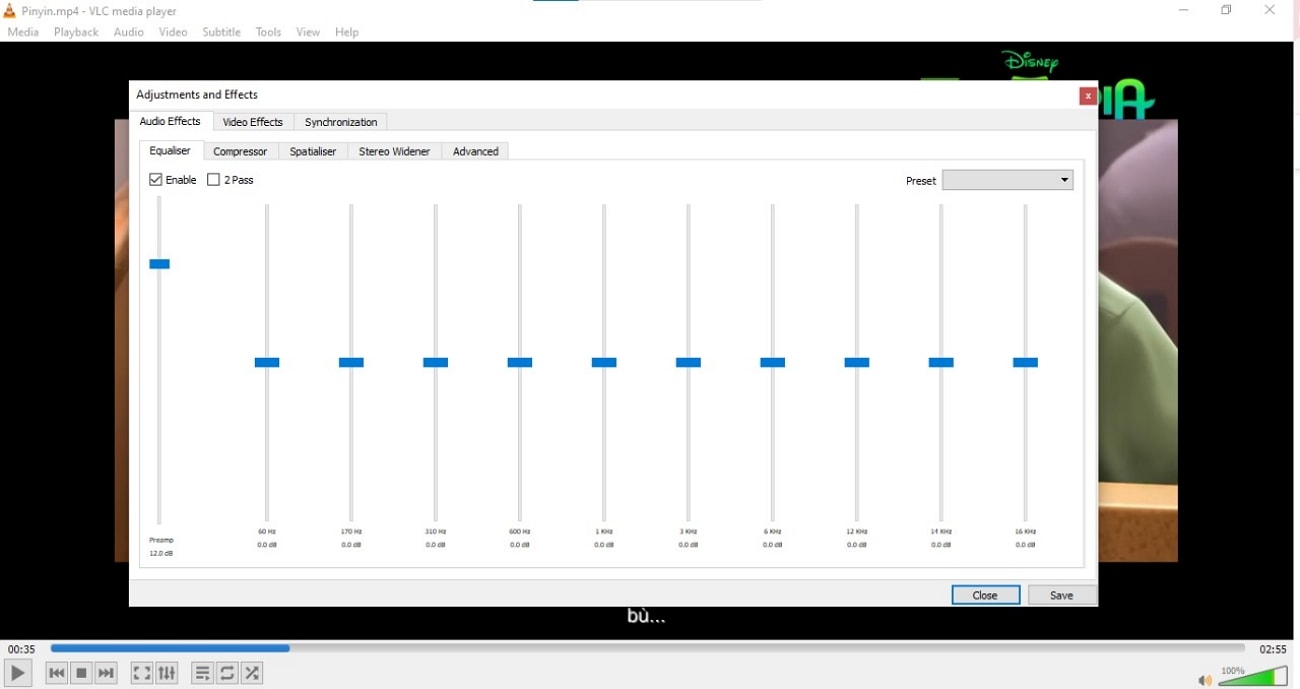Click the 170 Hz band slider handle

(351, 362)
